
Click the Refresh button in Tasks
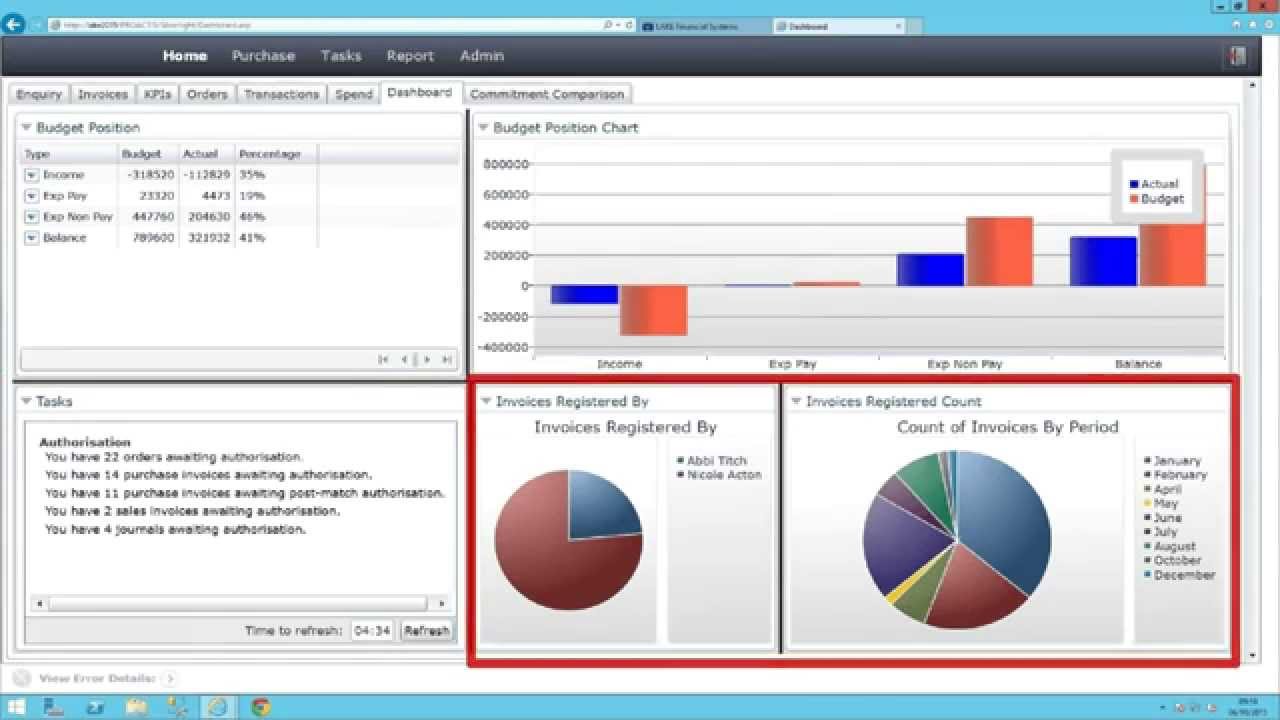pyautogui.click(x=426, y=631)
